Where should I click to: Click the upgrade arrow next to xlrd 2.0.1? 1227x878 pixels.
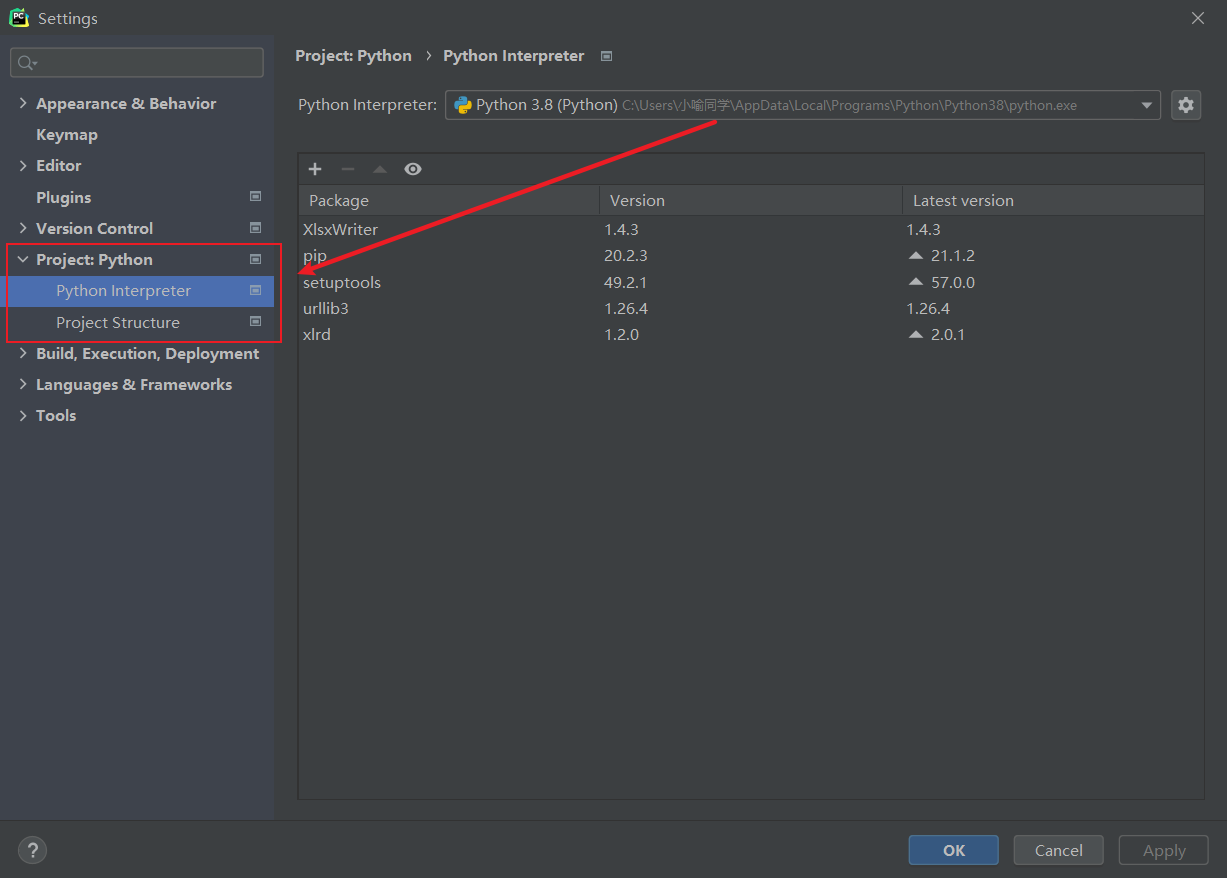pos(916,334)
